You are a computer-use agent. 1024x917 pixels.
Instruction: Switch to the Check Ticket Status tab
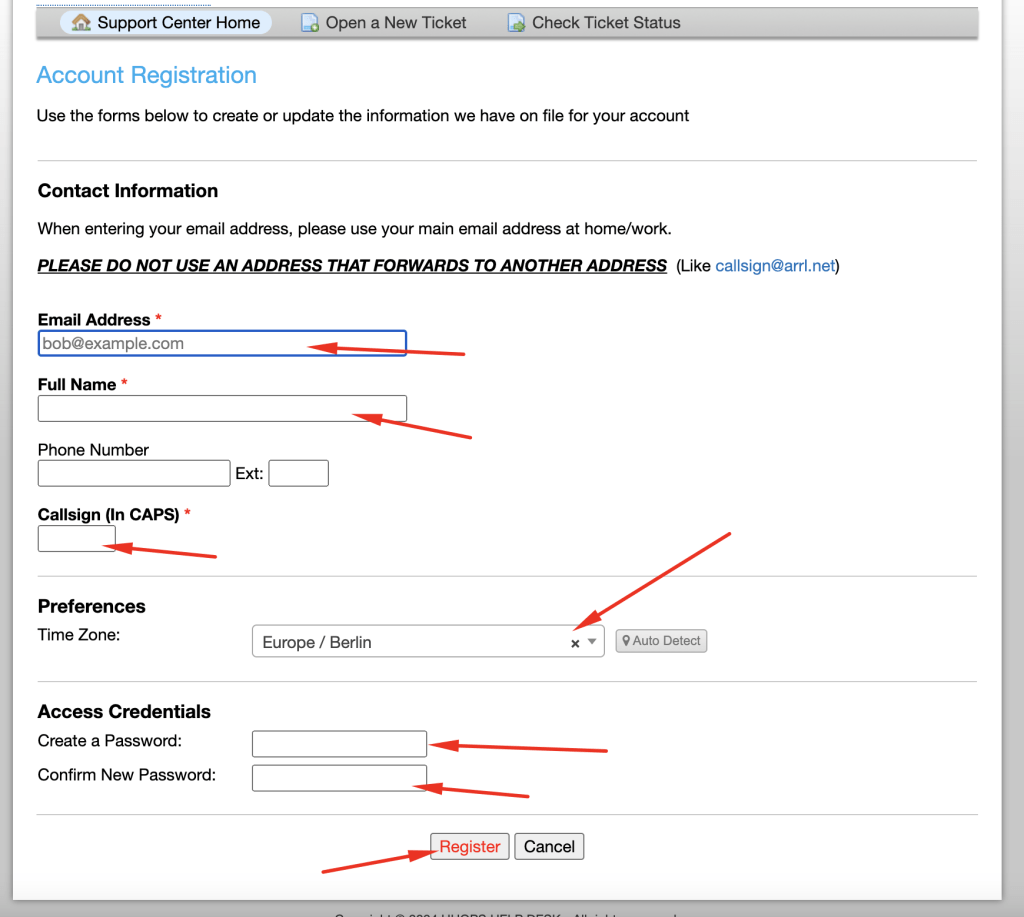(605, 22)
